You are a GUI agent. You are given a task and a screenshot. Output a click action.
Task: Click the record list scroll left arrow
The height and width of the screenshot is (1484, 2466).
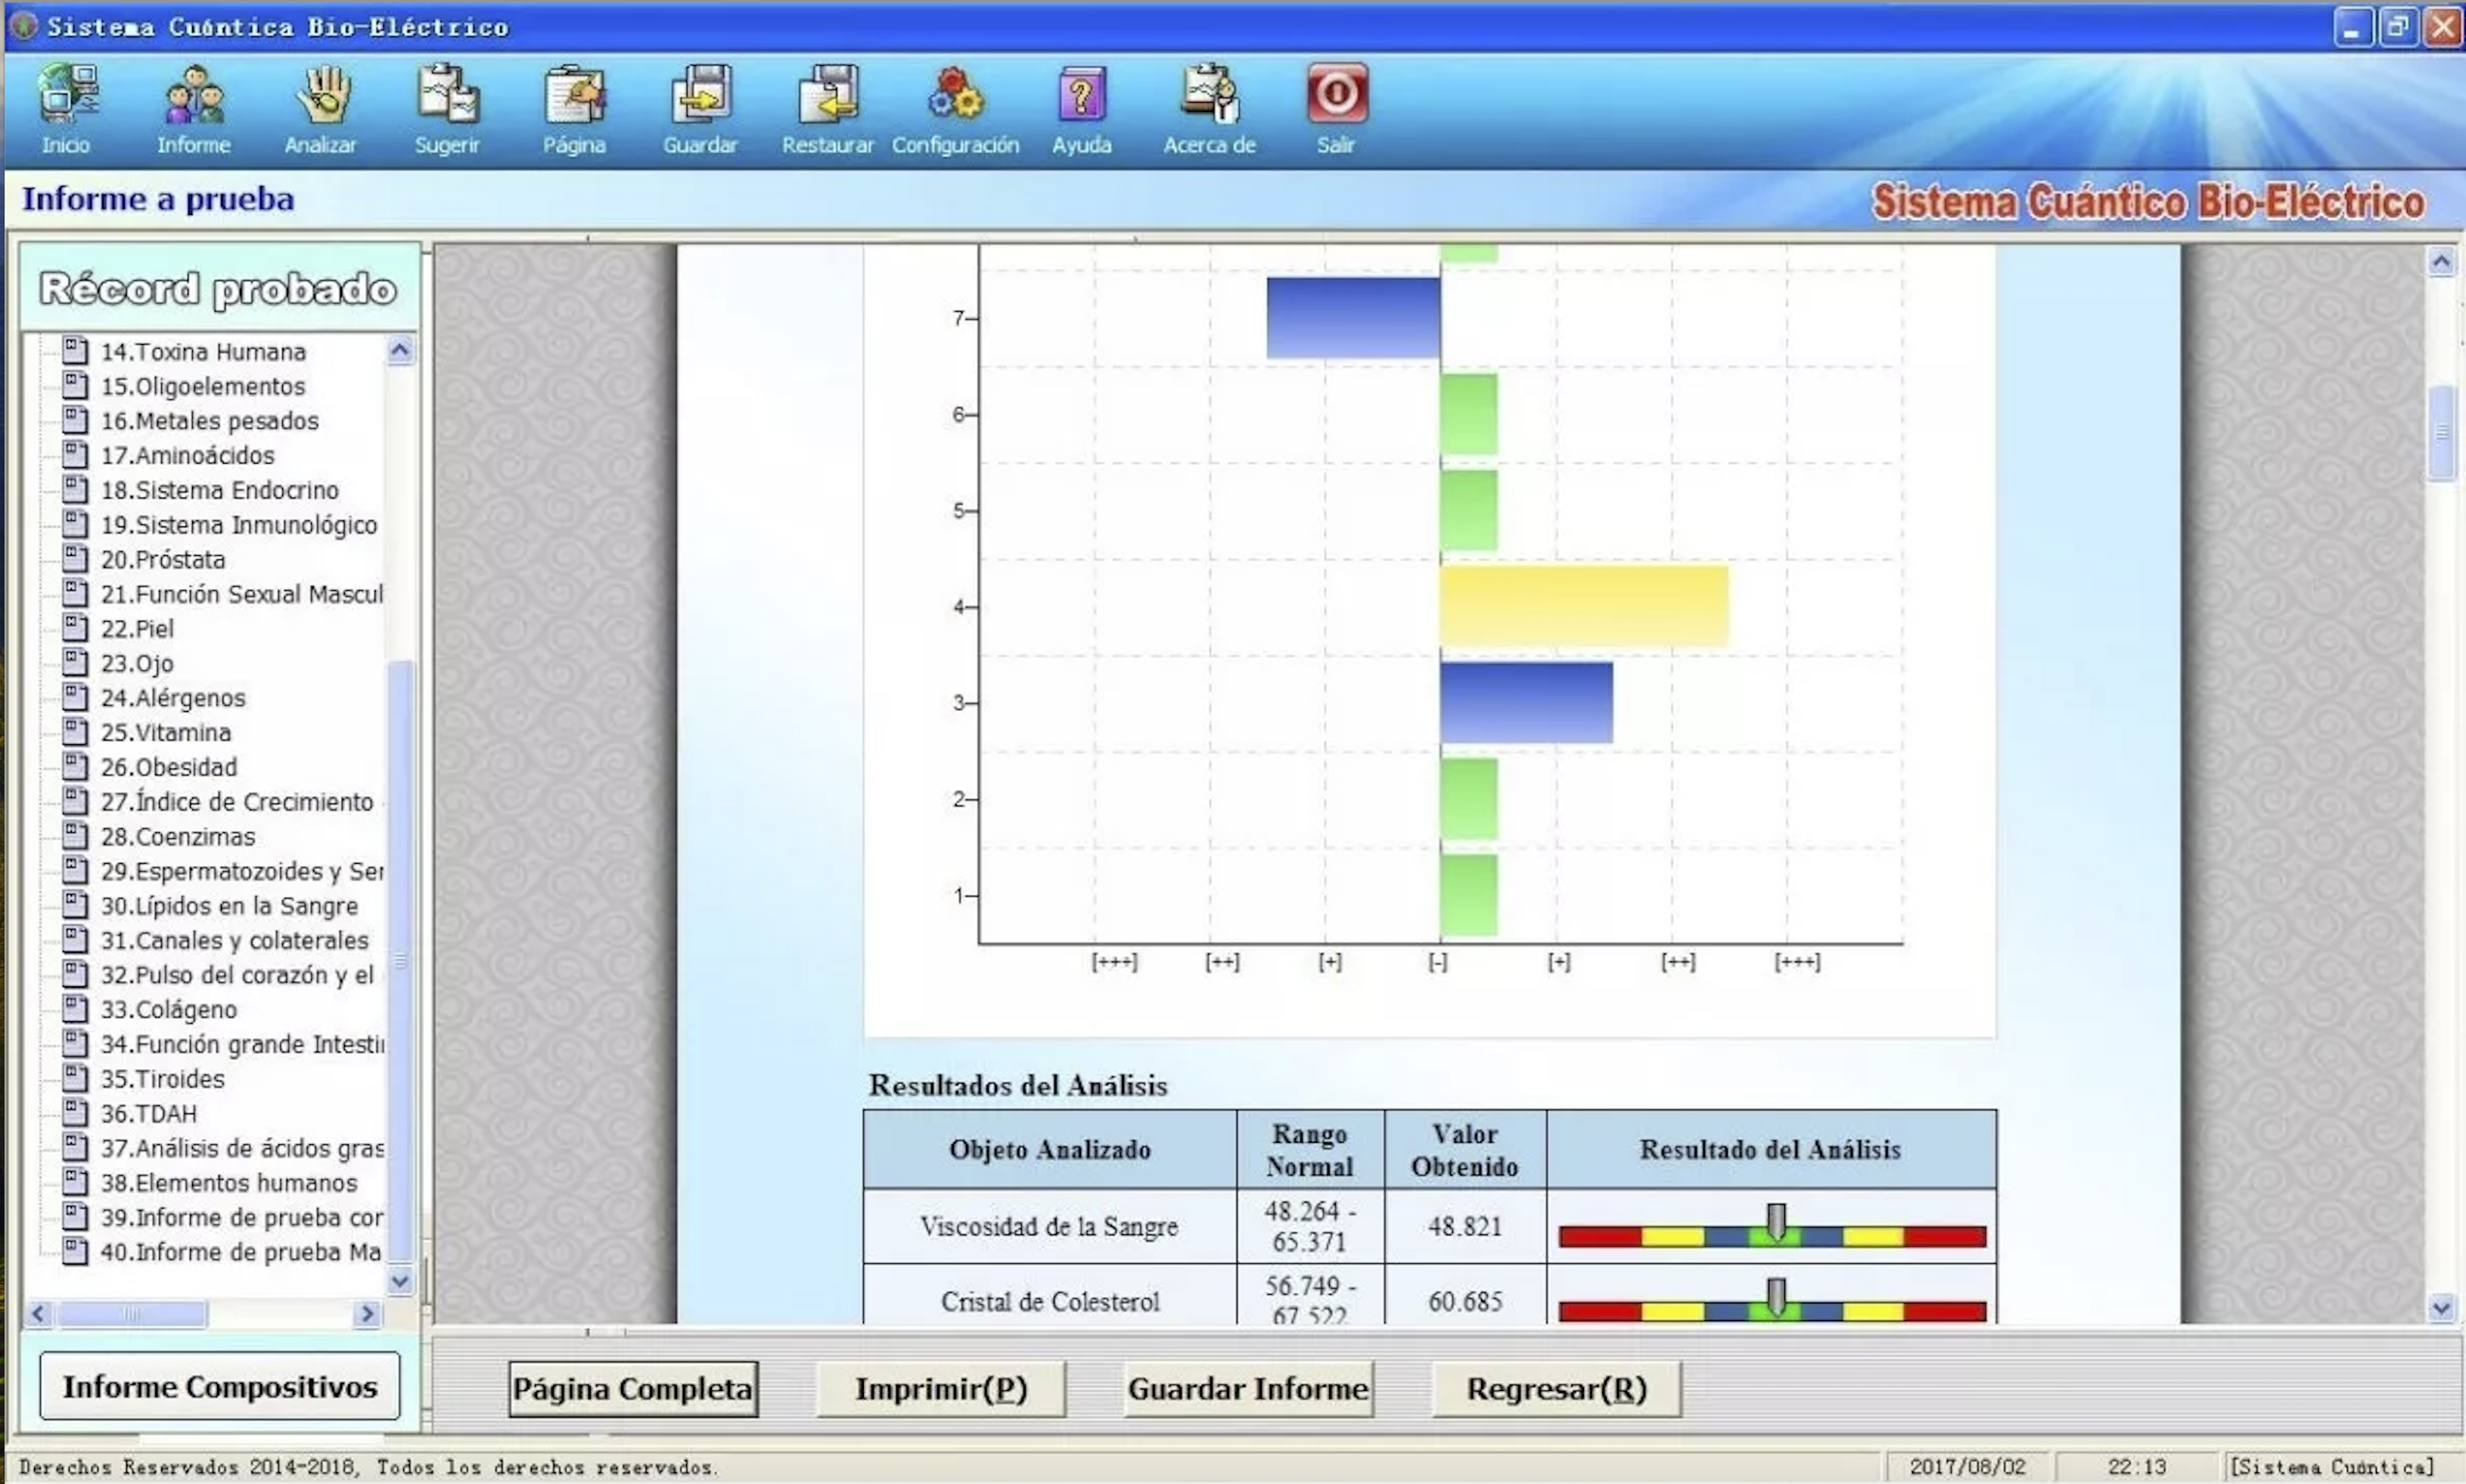[x=39, y=1314]
